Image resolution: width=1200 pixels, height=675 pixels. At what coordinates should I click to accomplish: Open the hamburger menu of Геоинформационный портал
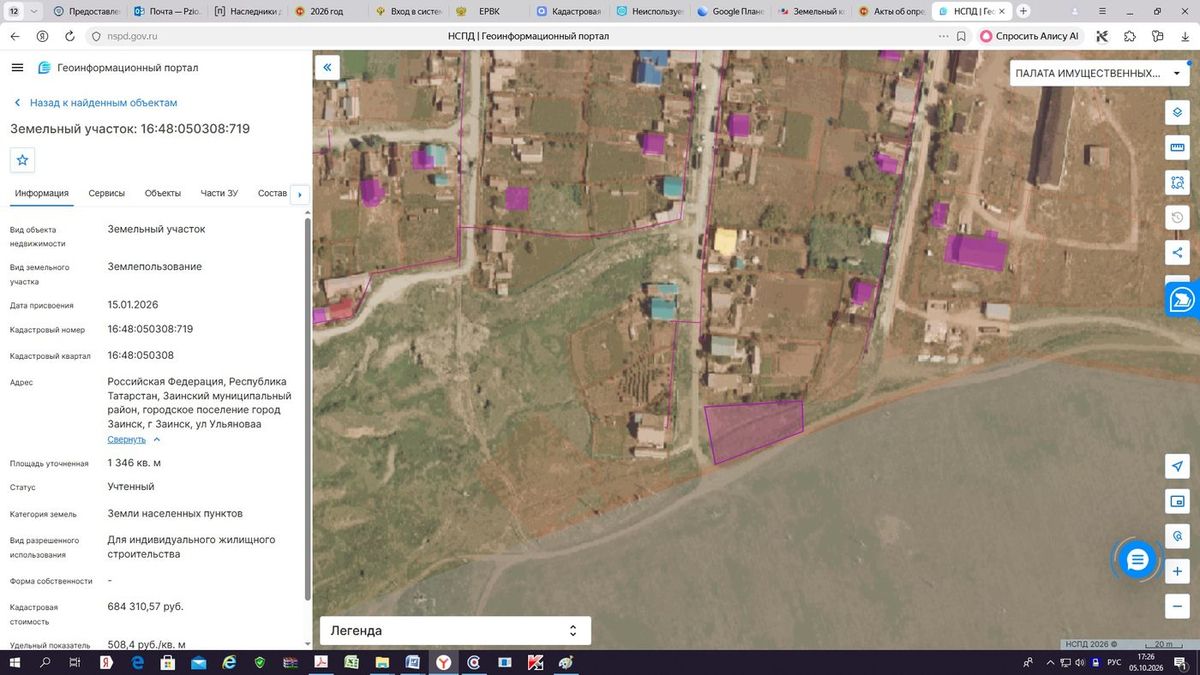[x=17, y=67]
